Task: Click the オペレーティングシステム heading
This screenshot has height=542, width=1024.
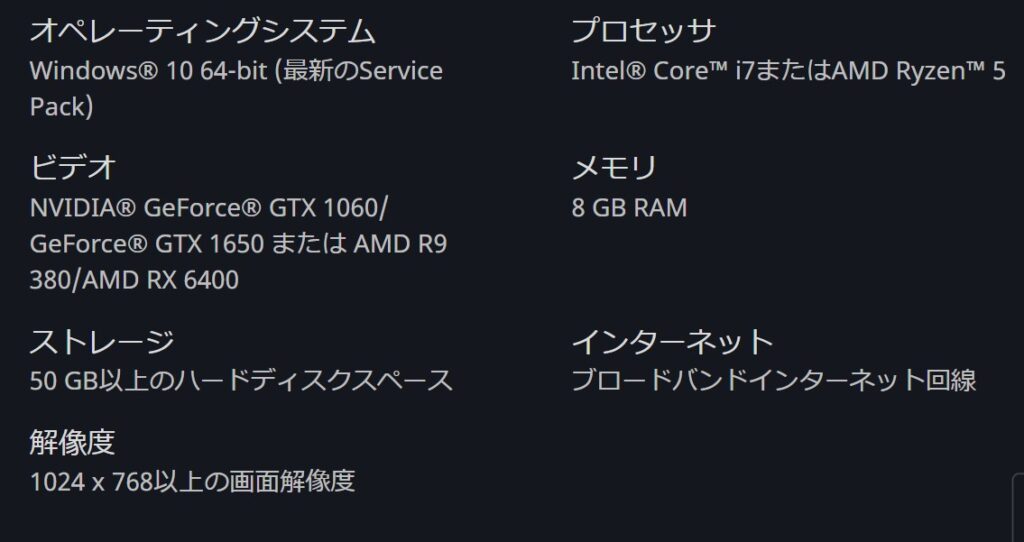Action: (202, 31)
